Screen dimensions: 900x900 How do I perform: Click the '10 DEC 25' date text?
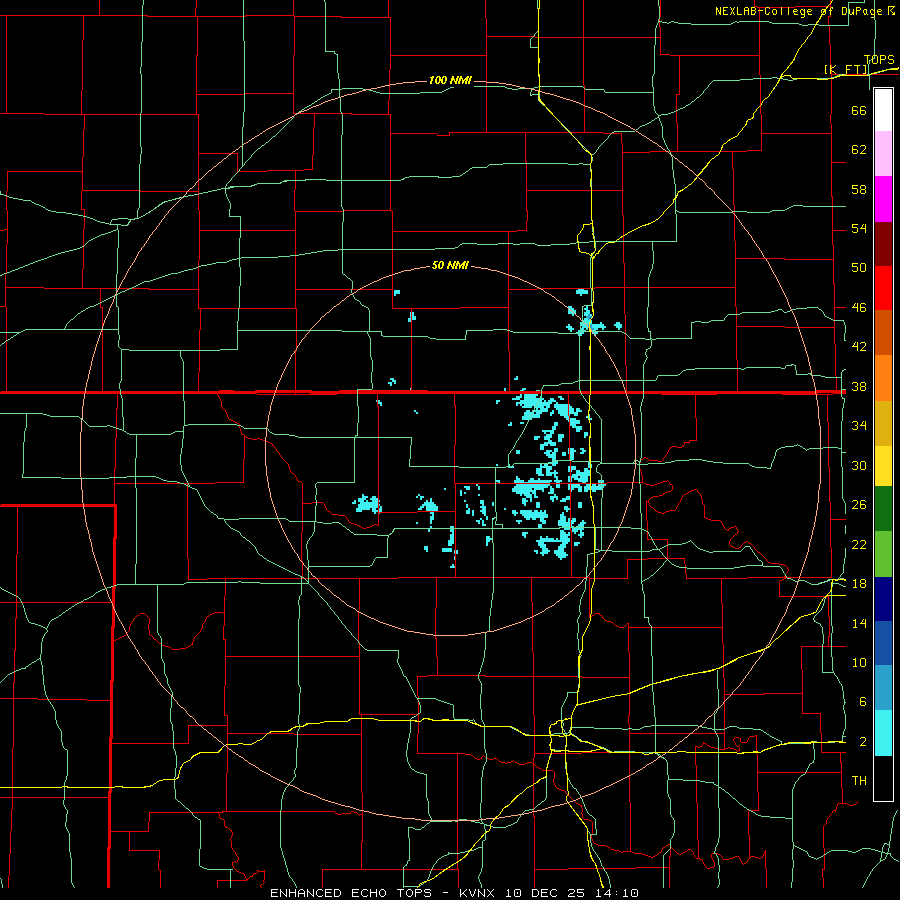tap(545, 893)
